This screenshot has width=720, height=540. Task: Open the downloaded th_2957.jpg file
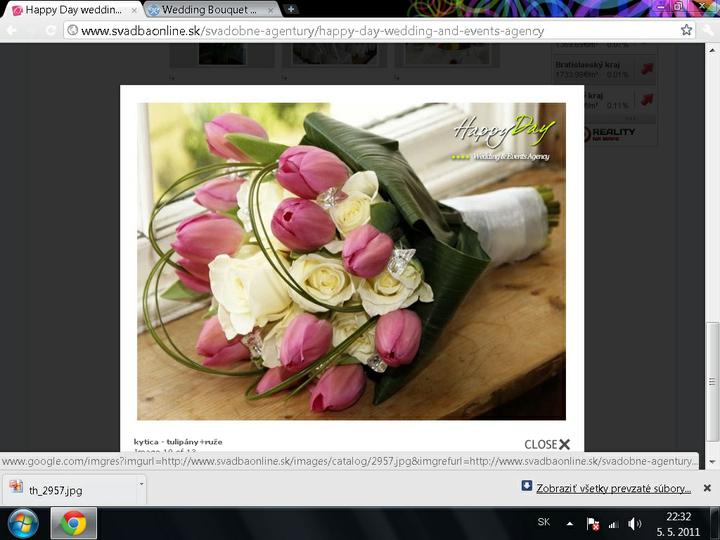pyautogui.click(x=57, y=490)
